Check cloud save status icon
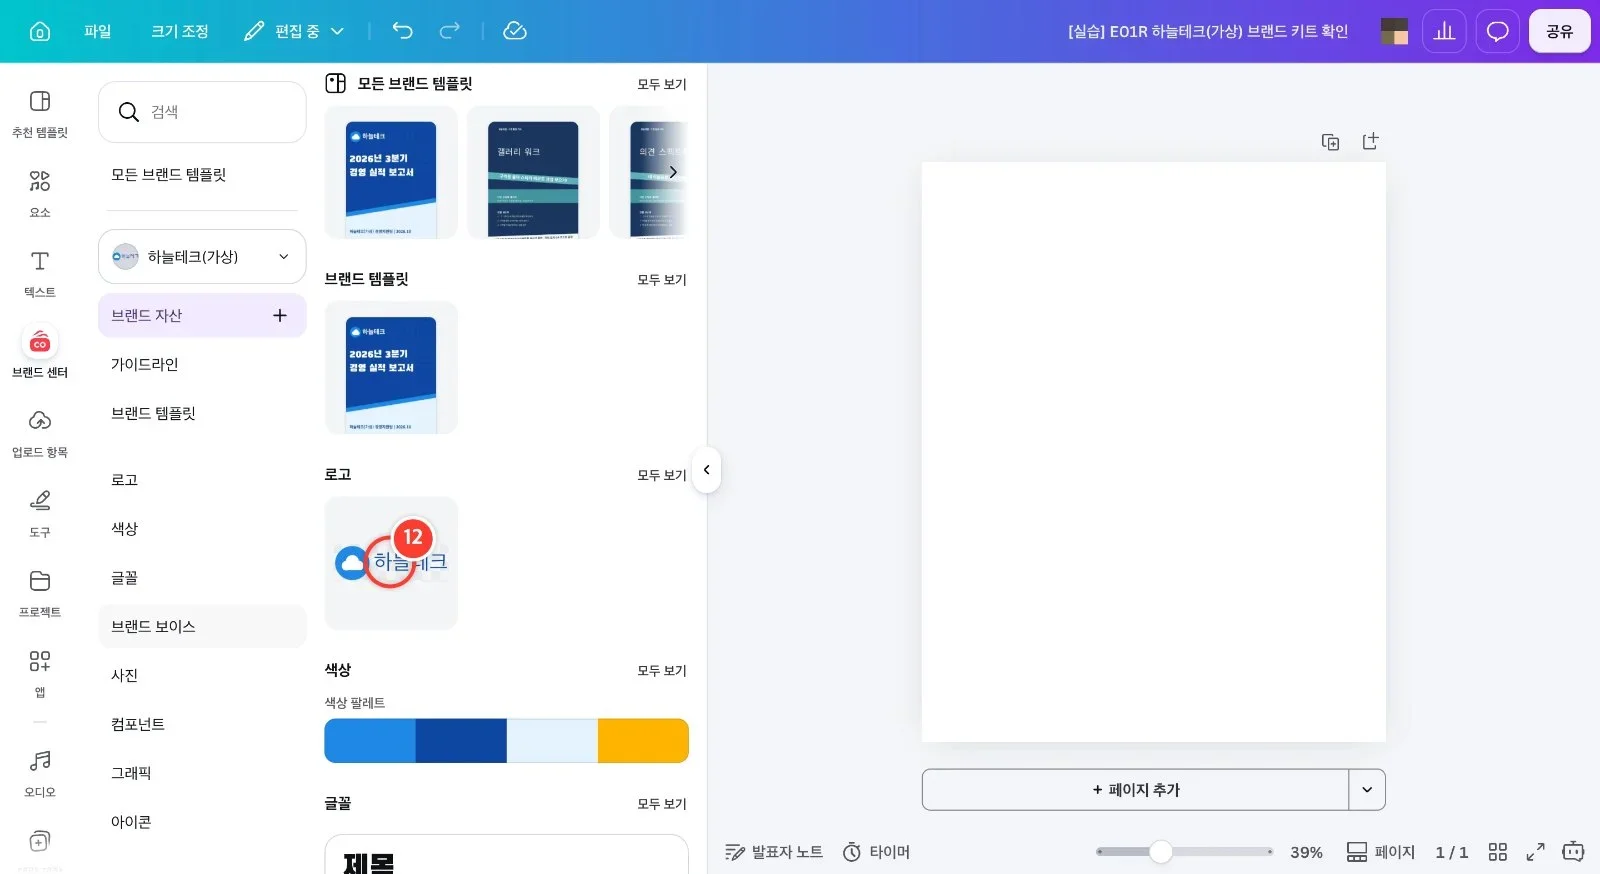Image resolution: width=1600 pixels, height=874 pixels. (515, 31)
